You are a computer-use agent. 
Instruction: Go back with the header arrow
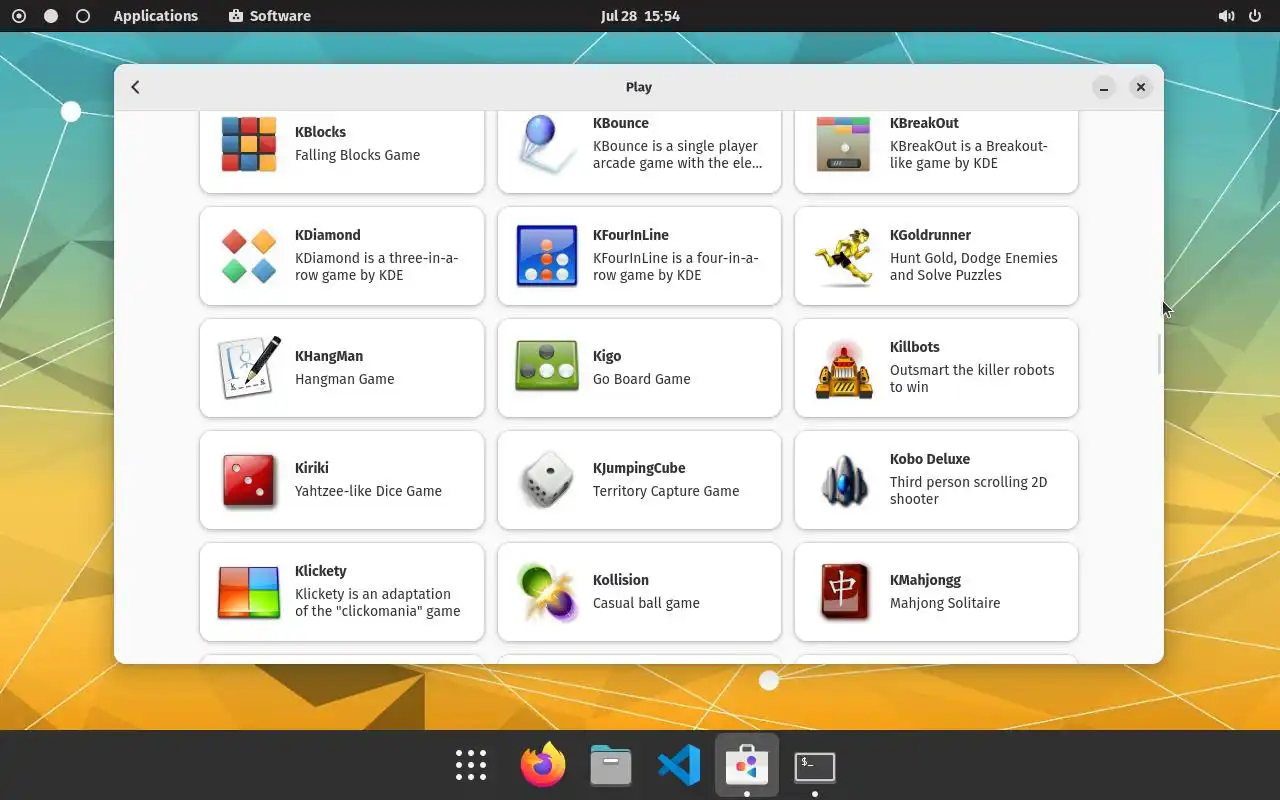136,87
